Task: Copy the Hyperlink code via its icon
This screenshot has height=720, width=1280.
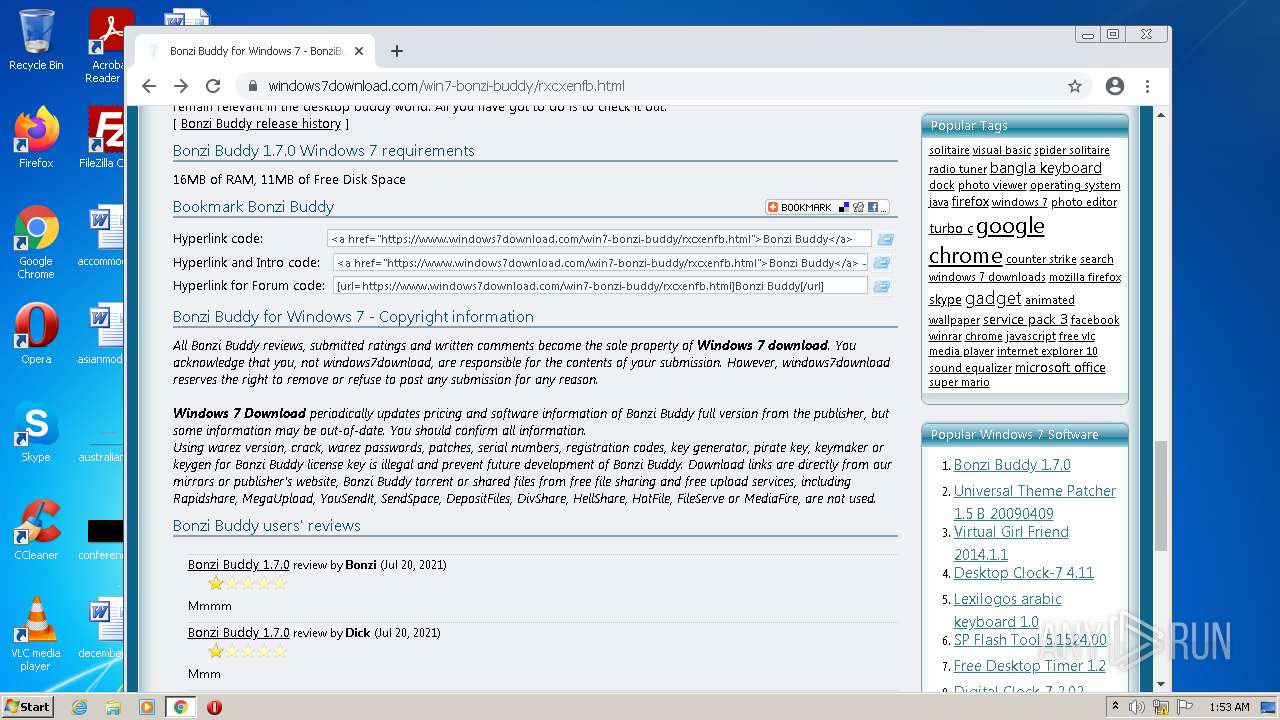Action: 885,239
